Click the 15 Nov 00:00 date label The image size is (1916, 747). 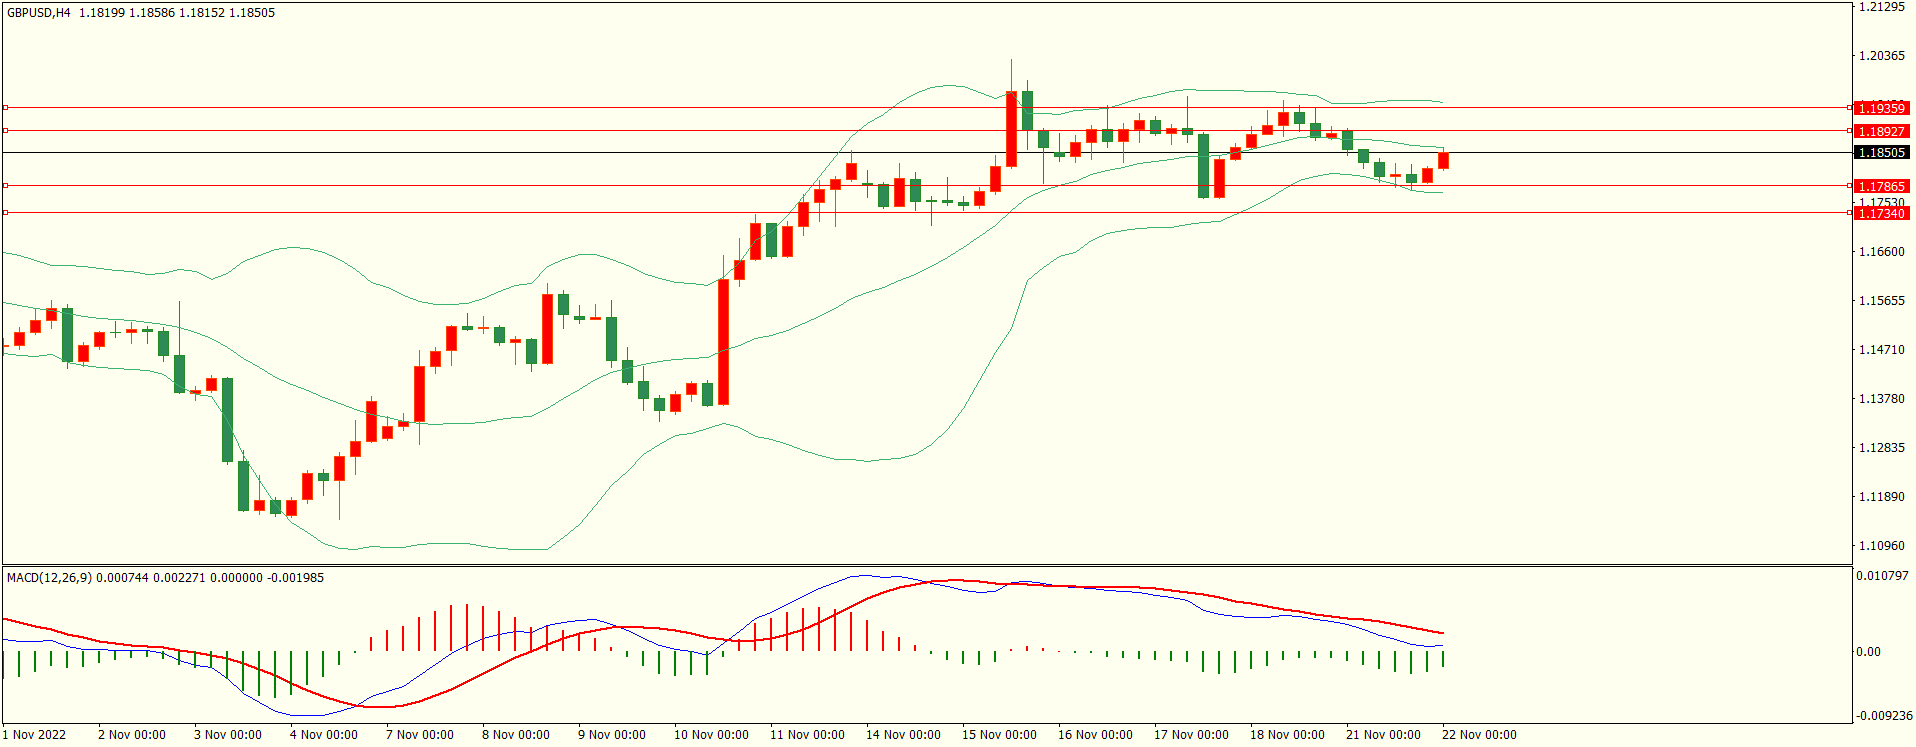[999, 735]
